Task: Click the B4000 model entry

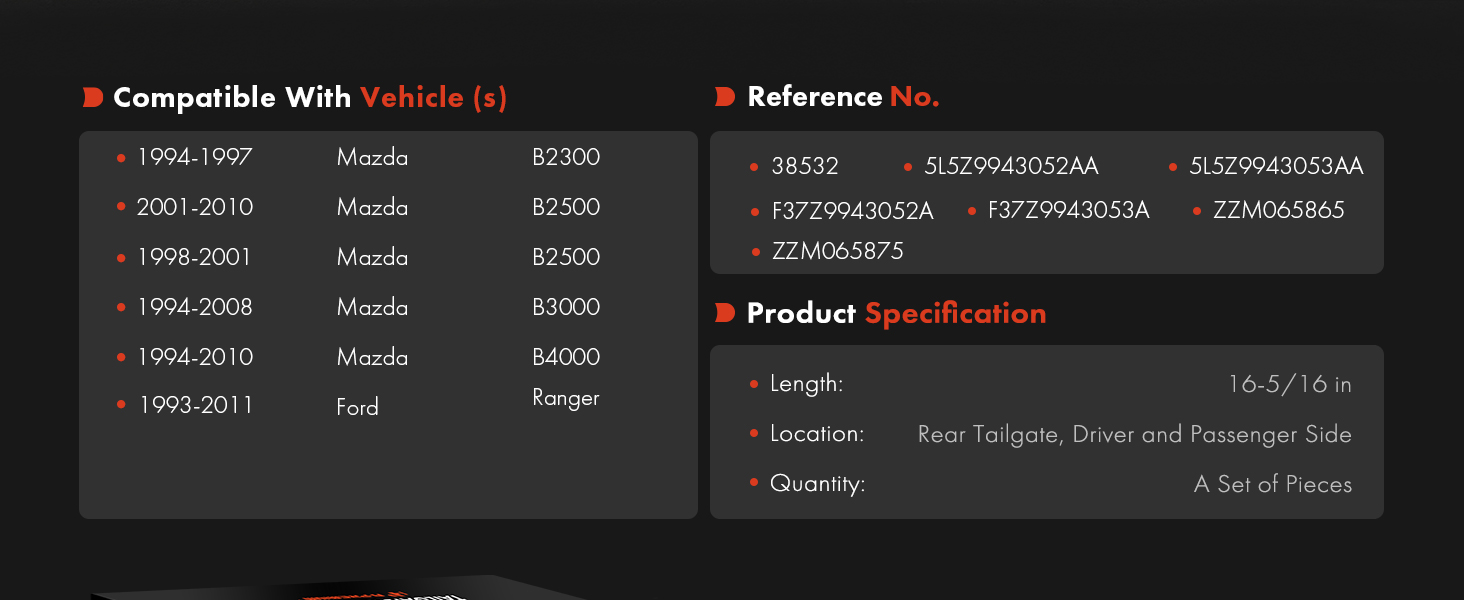Action: click(566, 357)
